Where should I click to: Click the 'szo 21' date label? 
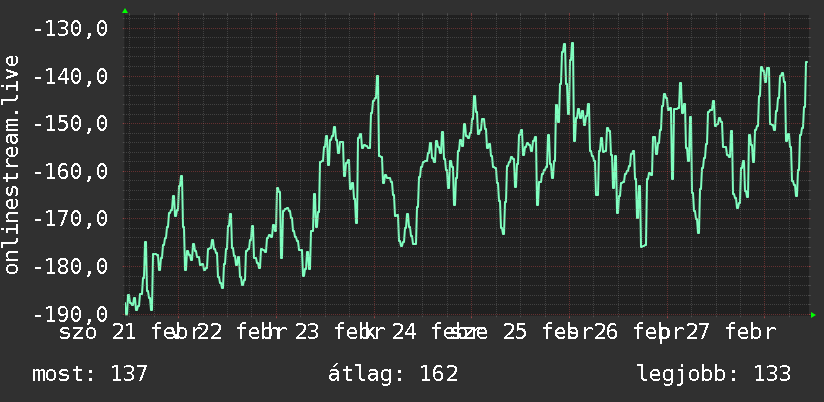(x=99, y=332)
